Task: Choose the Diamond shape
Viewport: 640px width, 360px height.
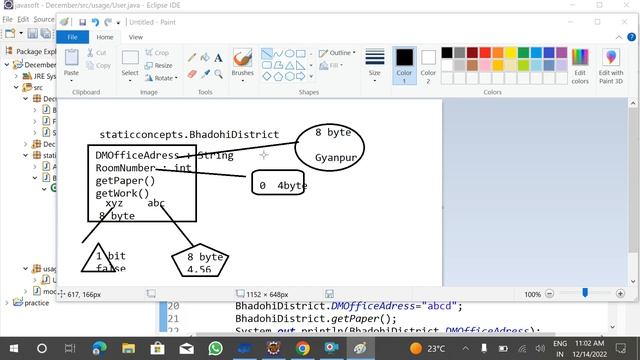Action: click(267, 76)
